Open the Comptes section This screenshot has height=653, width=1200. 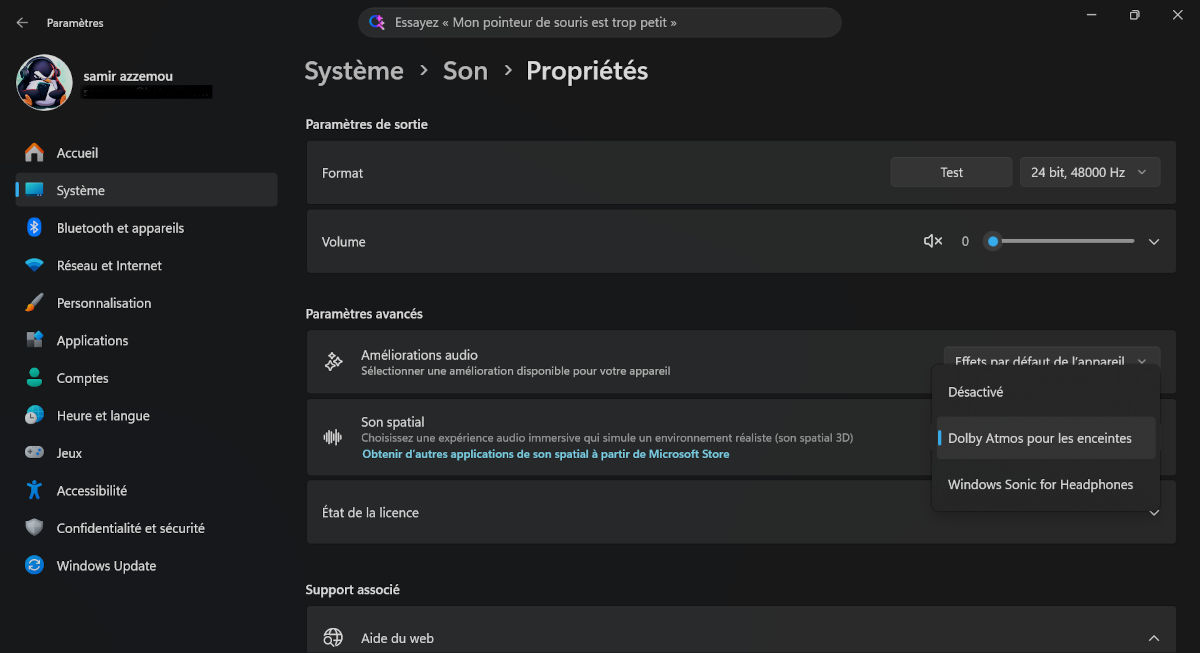click(x=147, y=378)
